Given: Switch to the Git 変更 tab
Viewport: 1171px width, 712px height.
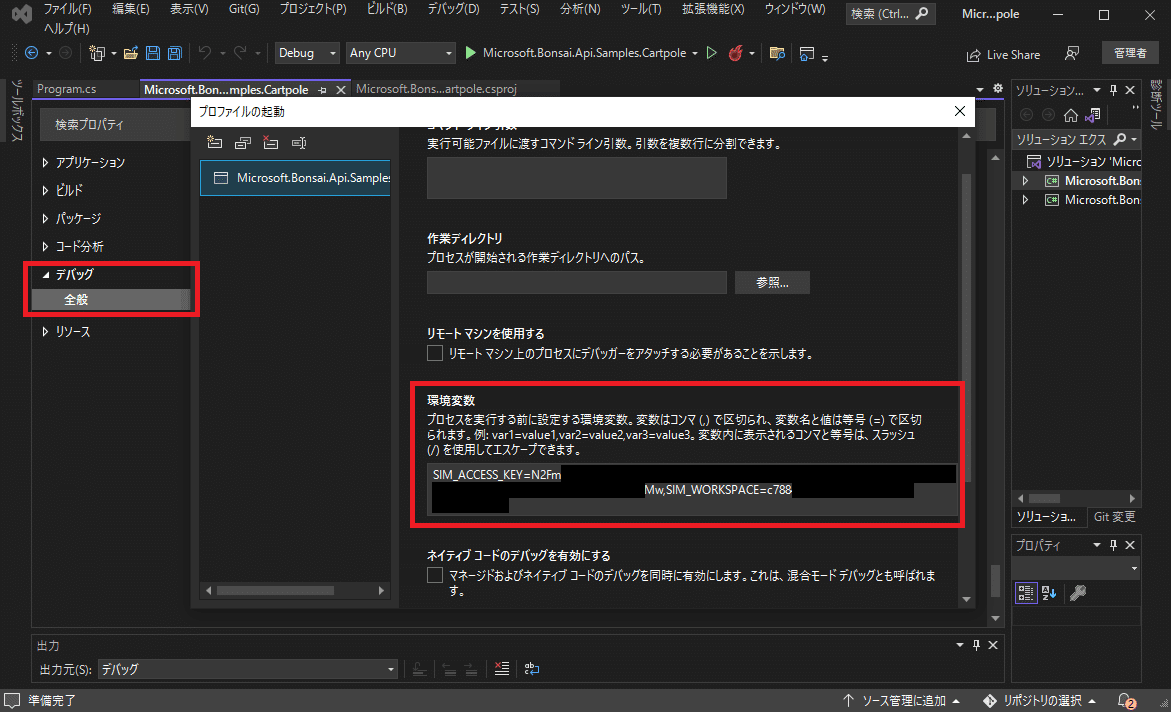Looking at the screenshot, I should (x=1114, y=516).
